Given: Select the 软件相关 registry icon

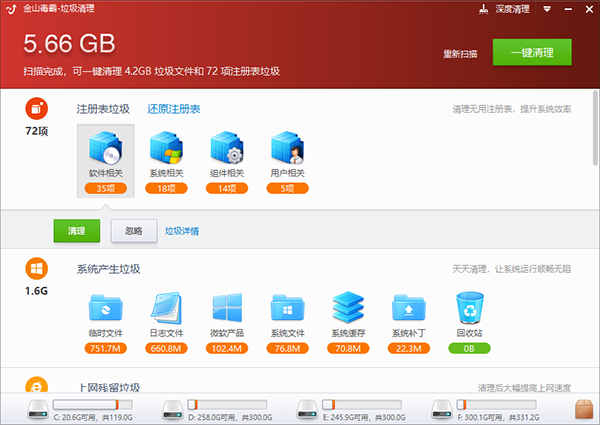Looking at the screenshot, I should pyautogui.click(x=106, y=147).
